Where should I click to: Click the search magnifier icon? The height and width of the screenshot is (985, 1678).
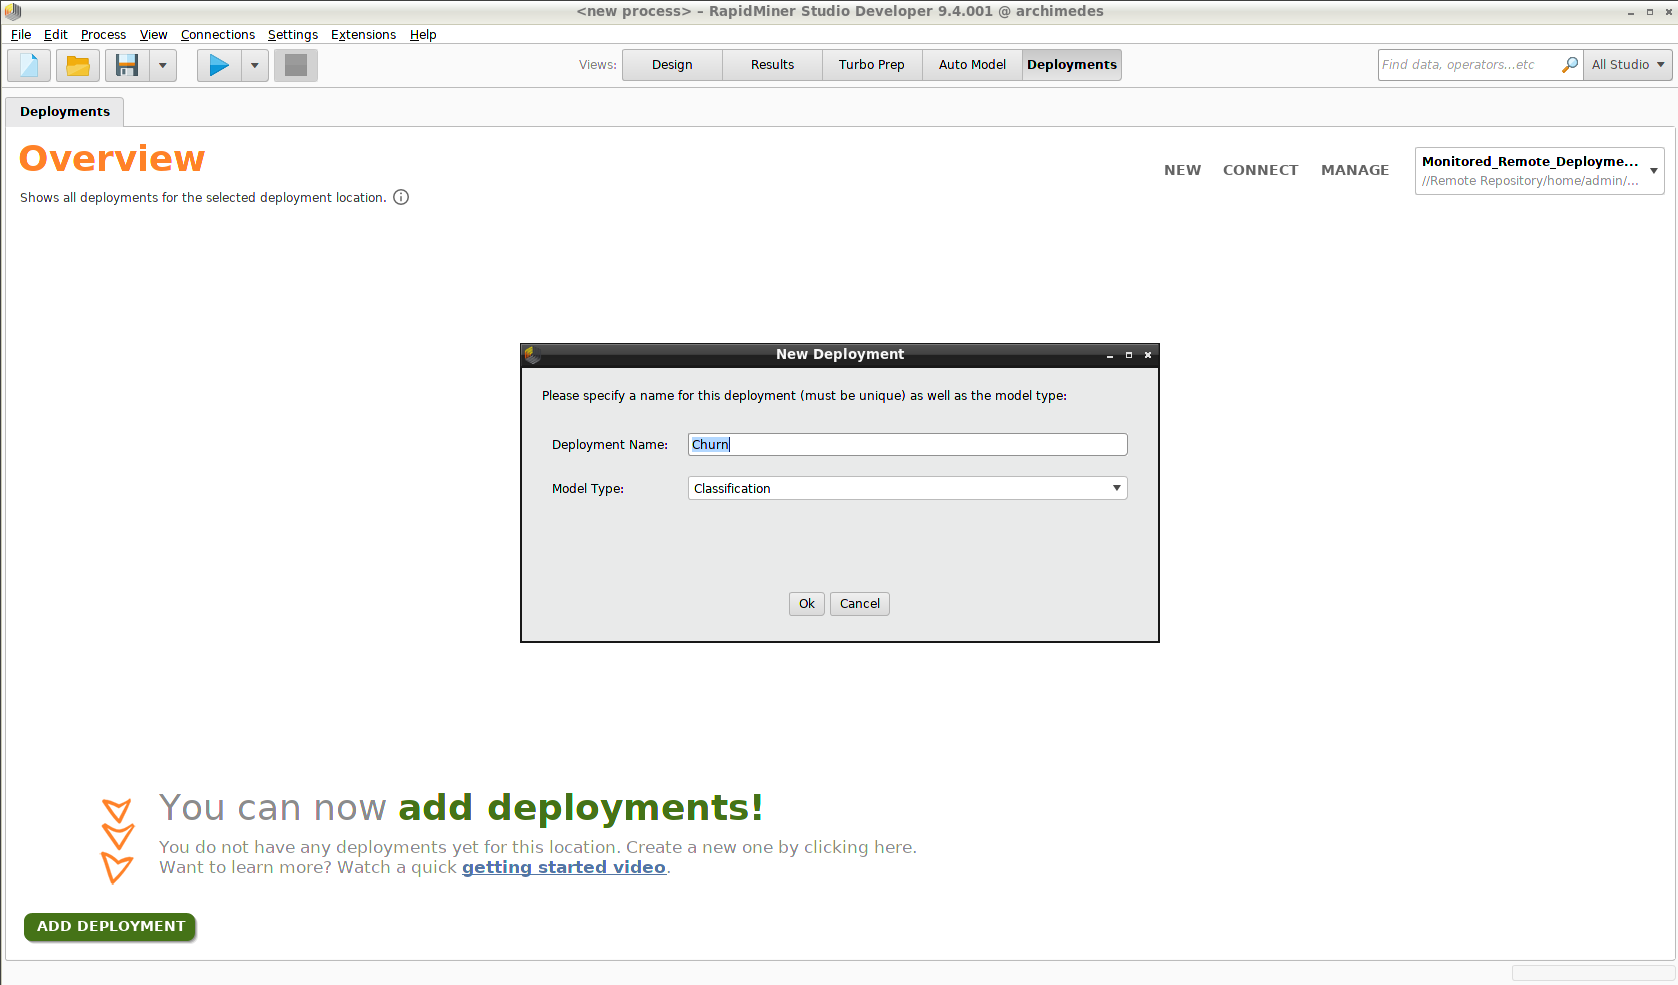[1570, 65]
